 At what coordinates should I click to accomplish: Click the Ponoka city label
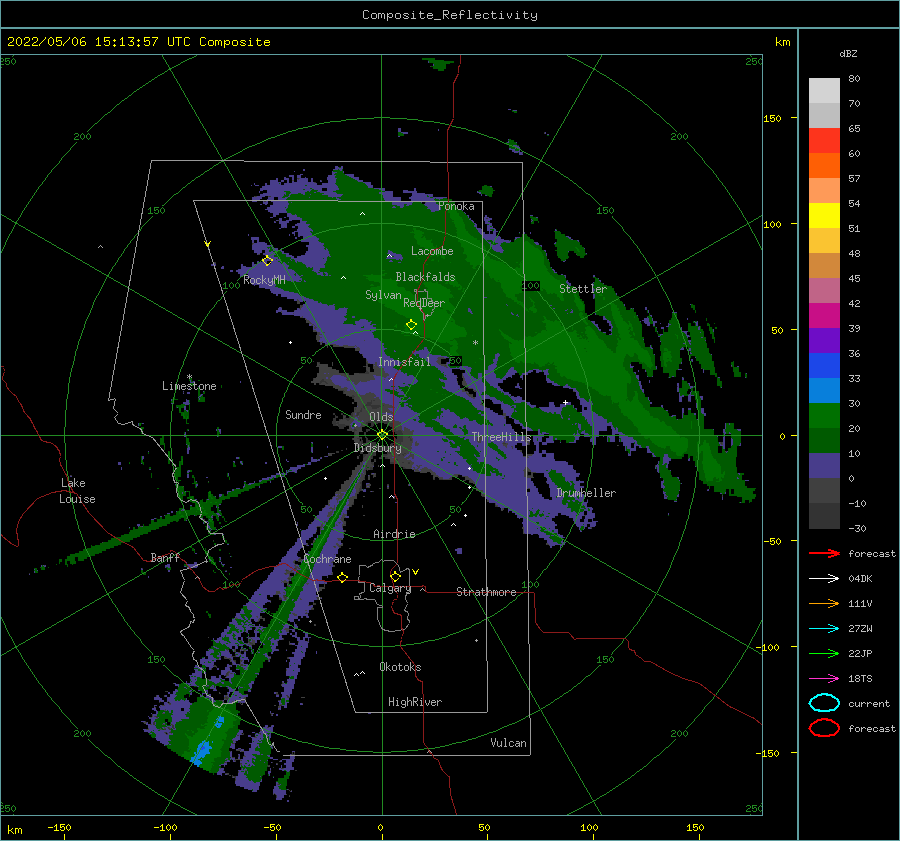(x=456, y=206)
